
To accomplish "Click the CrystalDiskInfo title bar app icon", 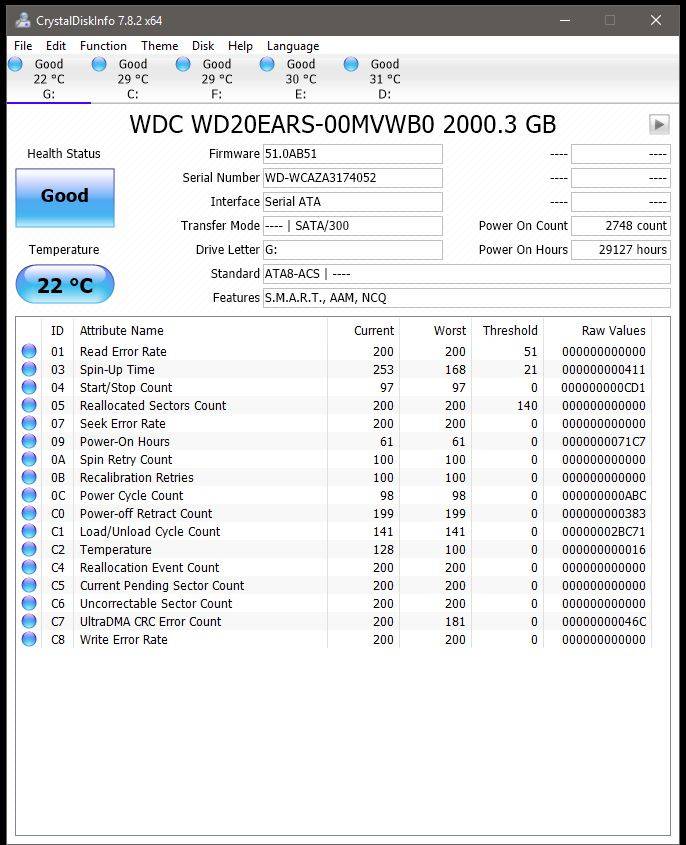I will [23, 20].
